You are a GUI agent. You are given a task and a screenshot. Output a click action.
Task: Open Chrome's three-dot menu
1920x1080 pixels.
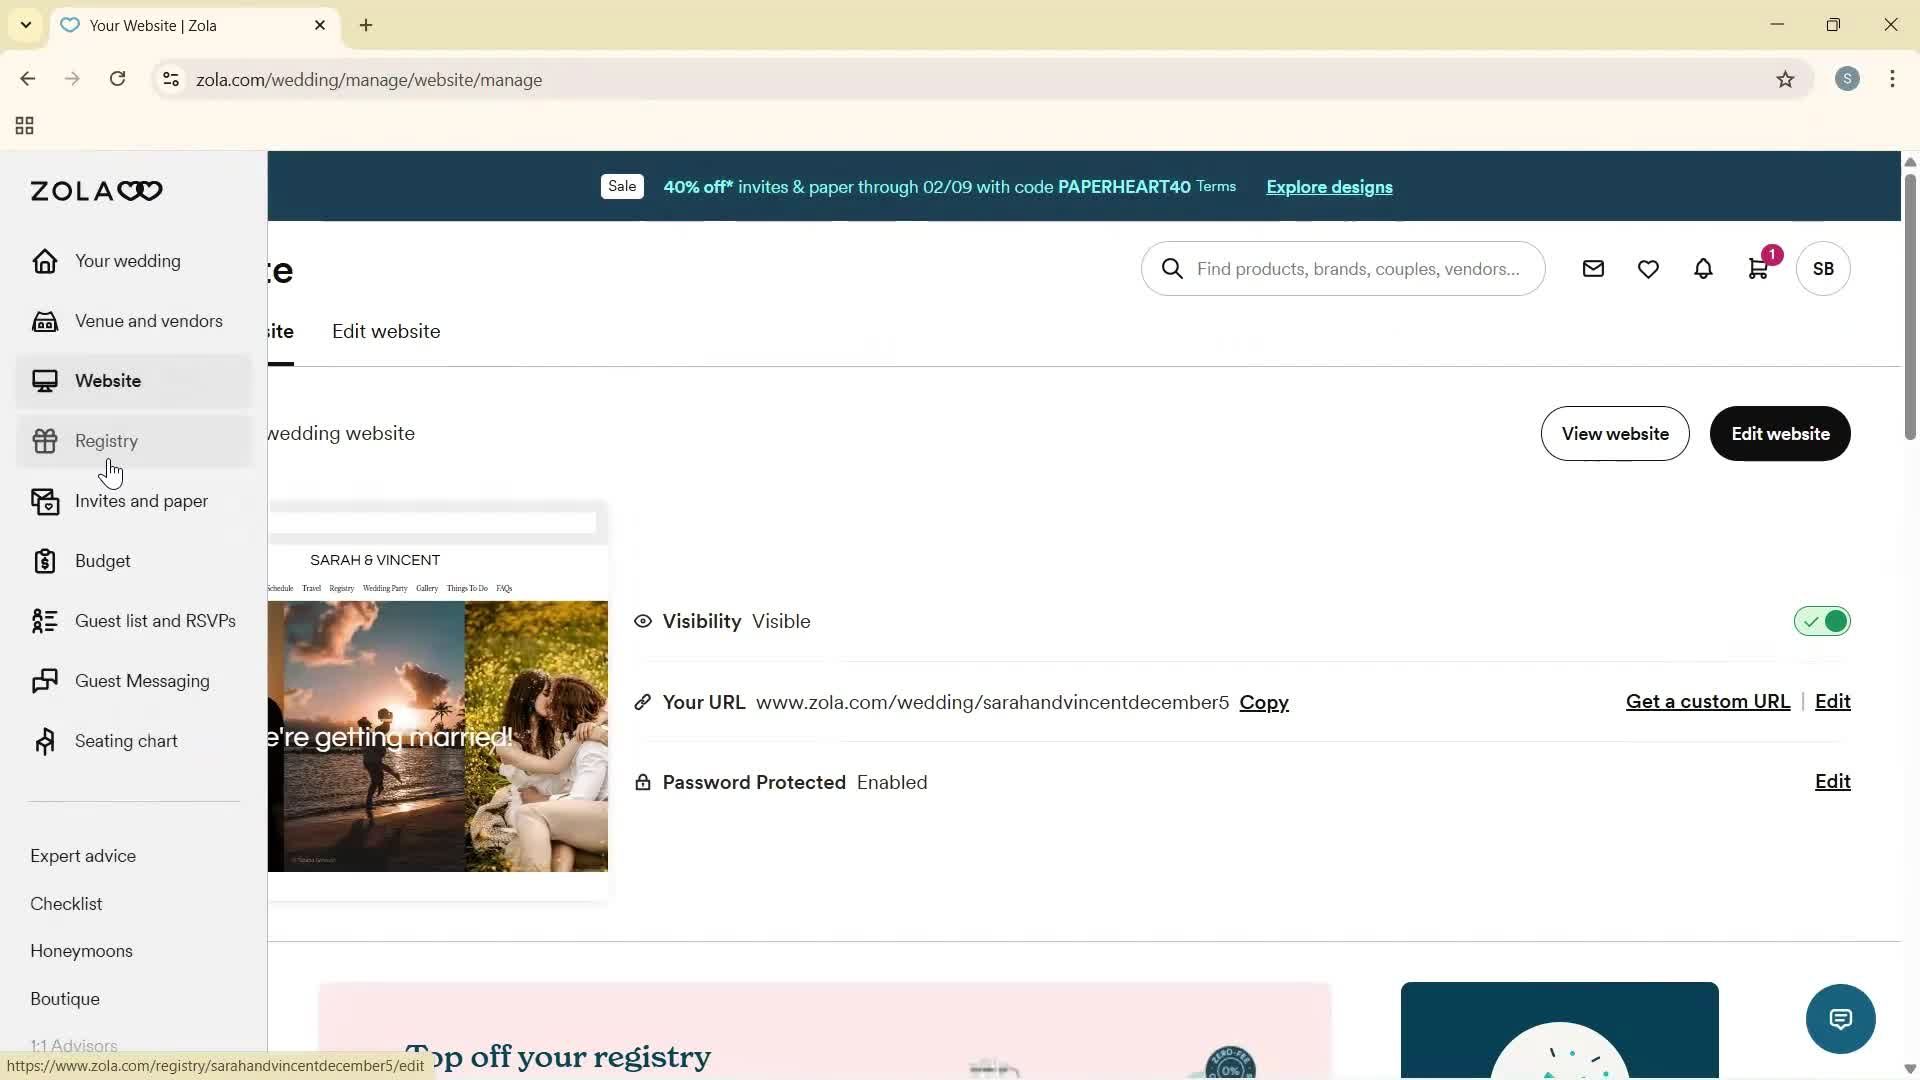(1892, 79)
